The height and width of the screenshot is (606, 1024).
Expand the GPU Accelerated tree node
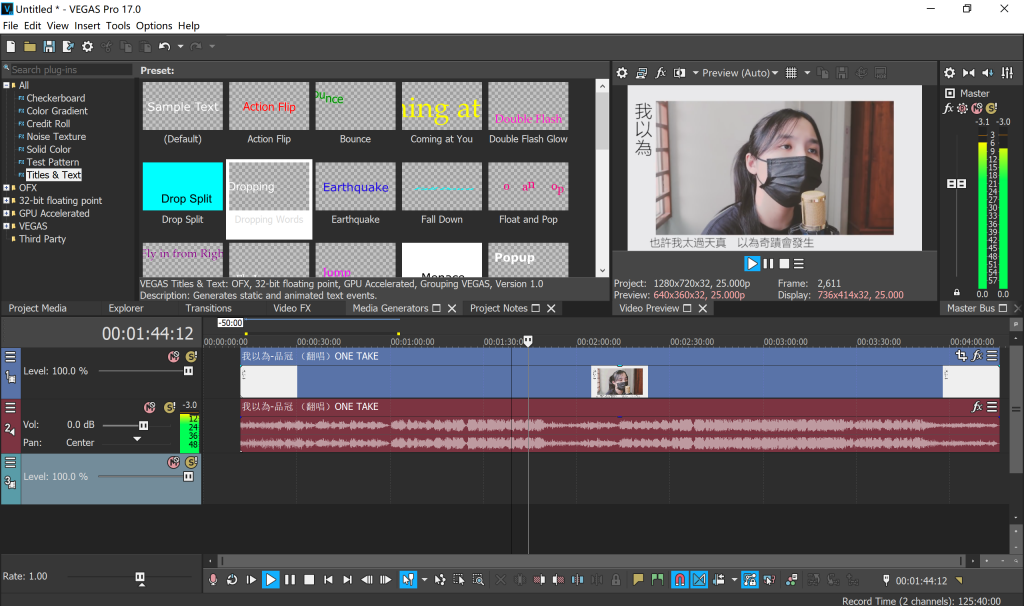(x=6, y=213)
